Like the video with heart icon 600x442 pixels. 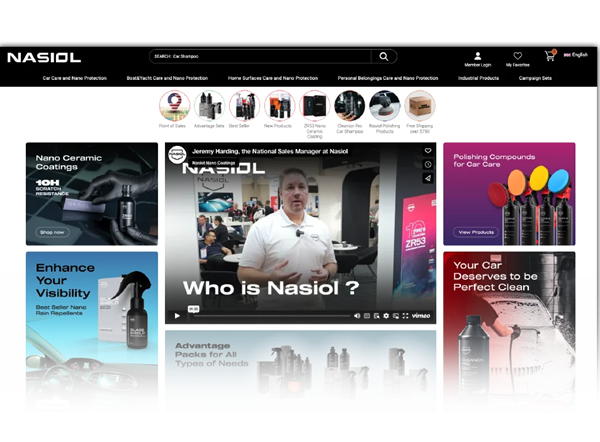click(428, 151)
